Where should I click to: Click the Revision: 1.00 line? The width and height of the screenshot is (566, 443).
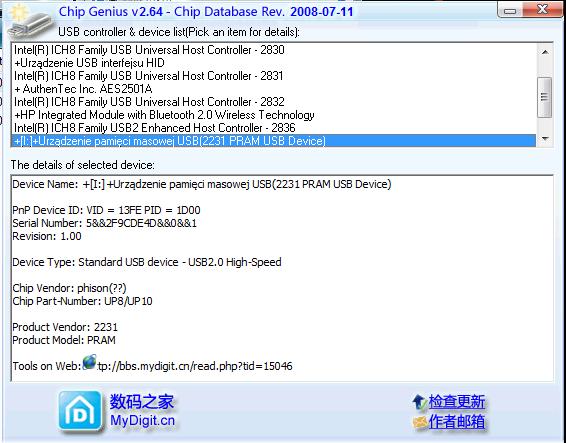pyautogui.click(x=47, y=236)
